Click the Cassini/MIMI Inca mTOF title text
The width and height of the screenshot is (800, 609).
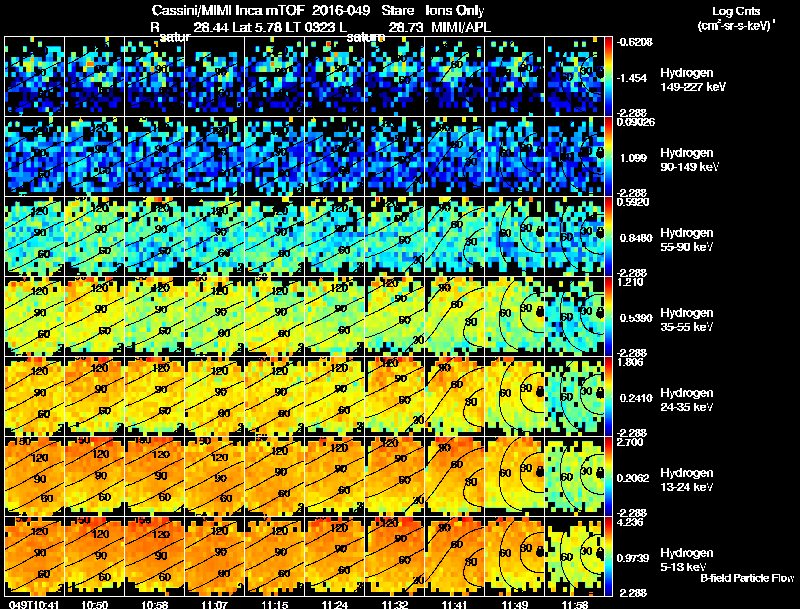click(228, 10)
